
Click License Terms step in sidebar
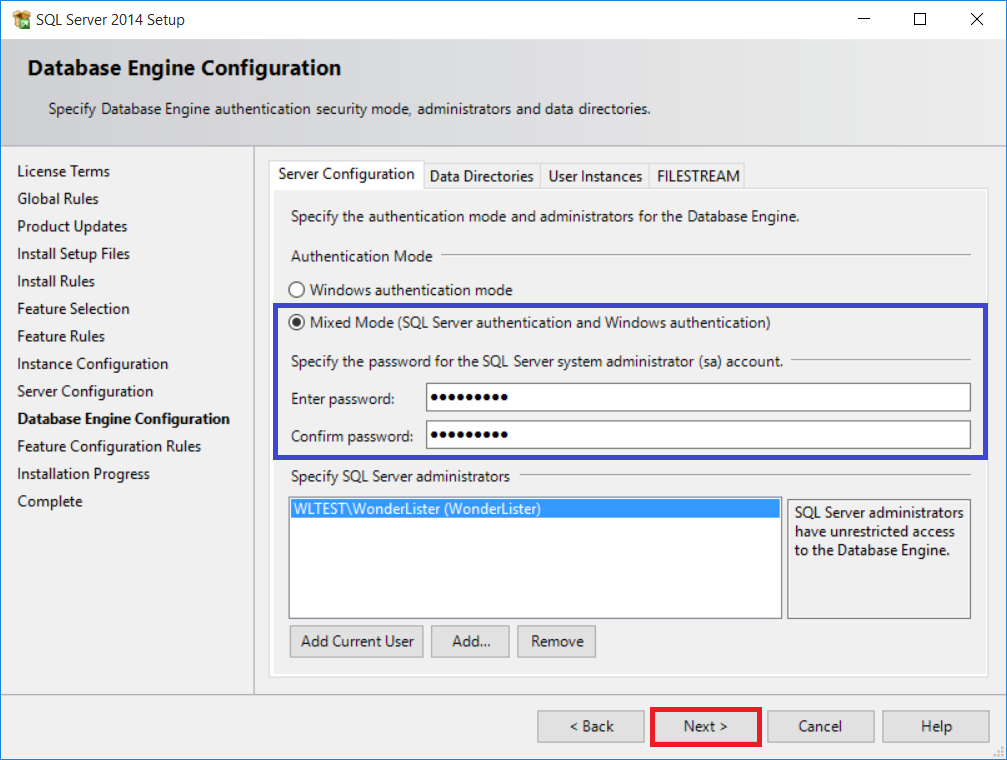pos(64,172)
